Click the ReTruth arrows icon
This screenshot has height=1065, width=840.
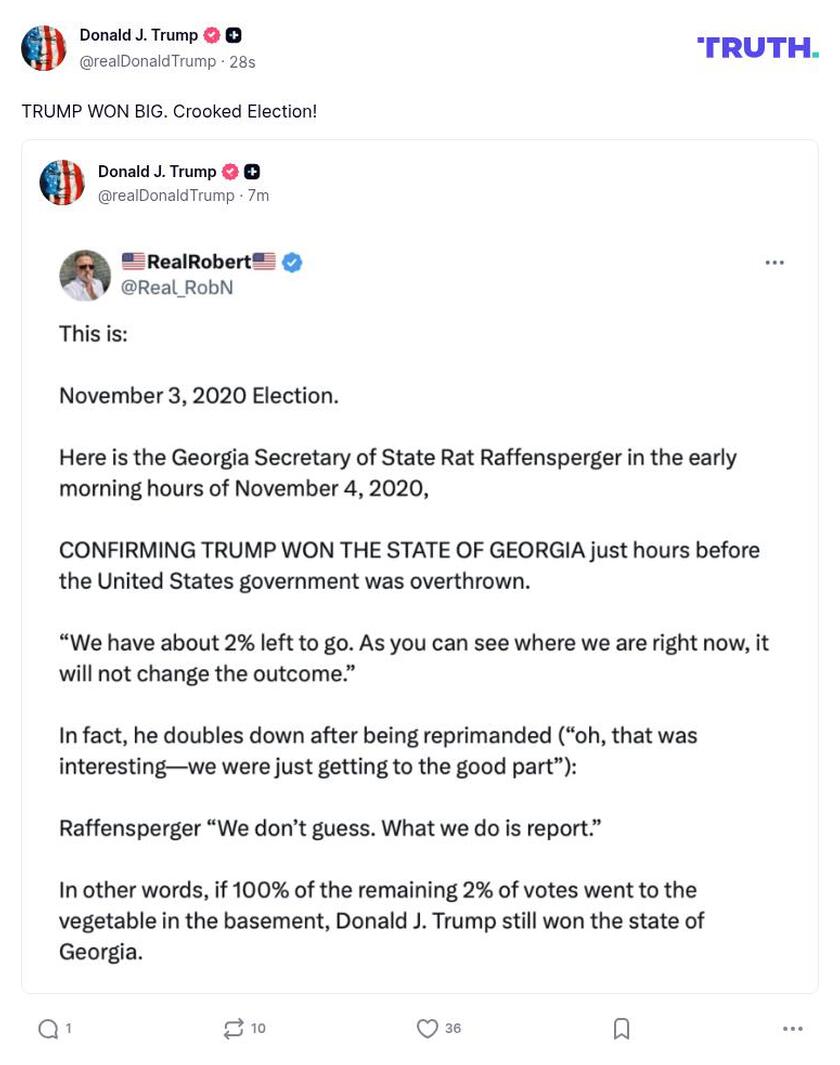(x=233, y=1029)
